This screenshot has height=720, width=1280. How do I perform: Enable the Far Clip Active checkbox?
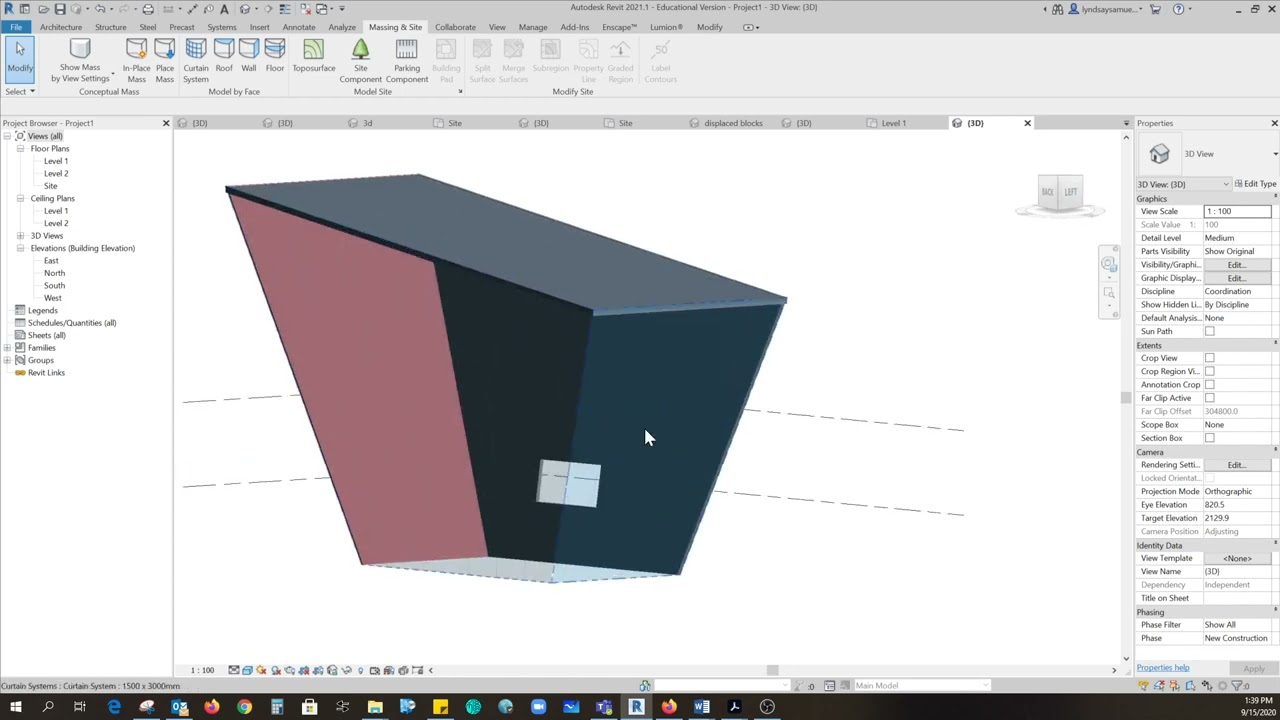click(1209, 398)
